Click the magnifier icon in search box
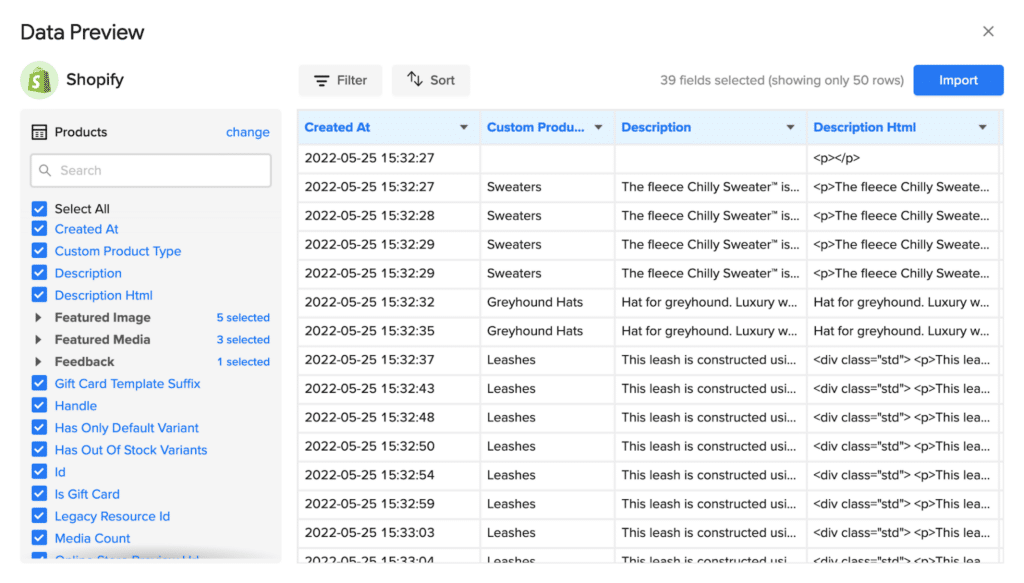Image resolution: width=1024 pixels, height=583 pixels. click(x=45, y=171)
